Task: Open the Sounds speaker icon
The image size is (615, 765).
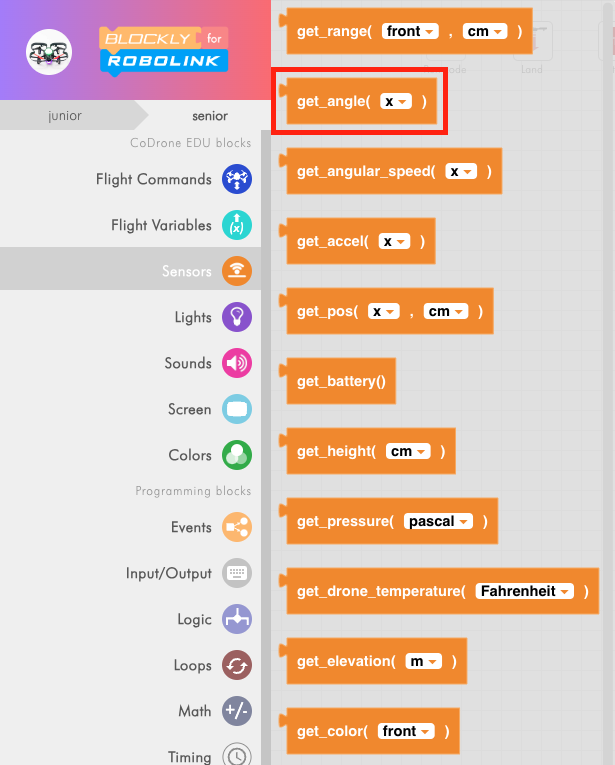Action: [x=237, y=363]
